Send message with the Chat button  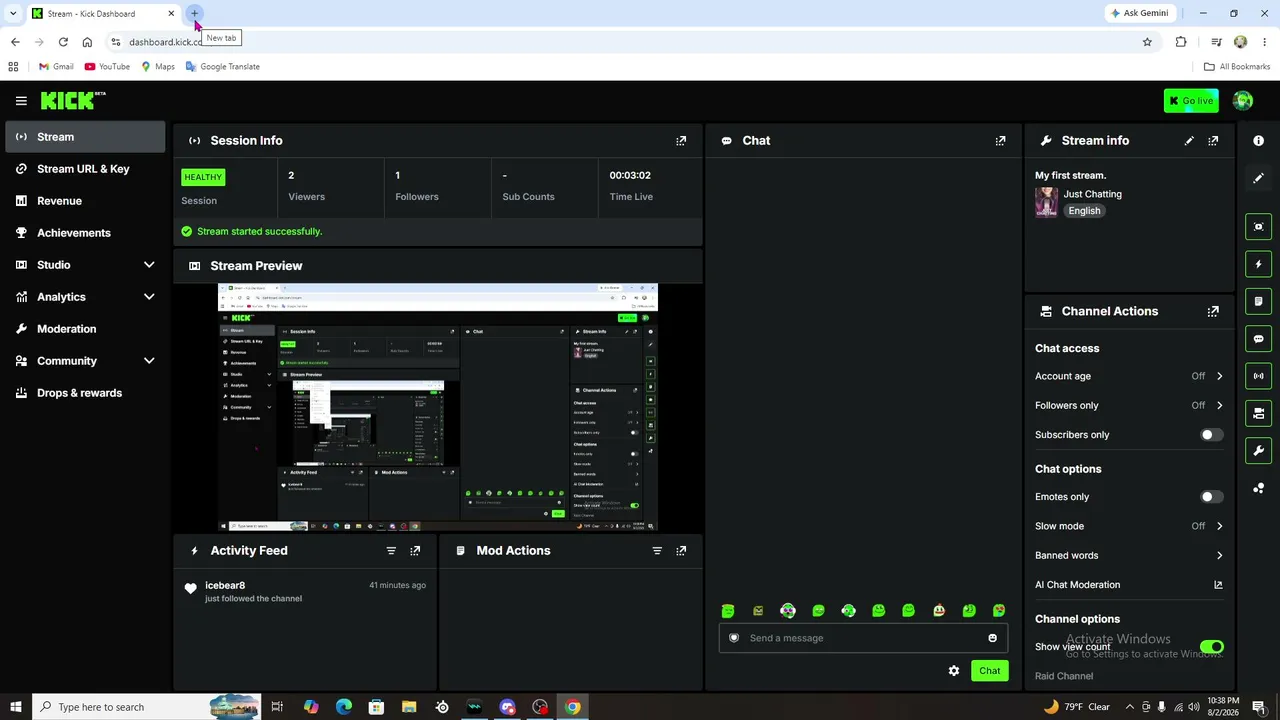pos(989,671)
